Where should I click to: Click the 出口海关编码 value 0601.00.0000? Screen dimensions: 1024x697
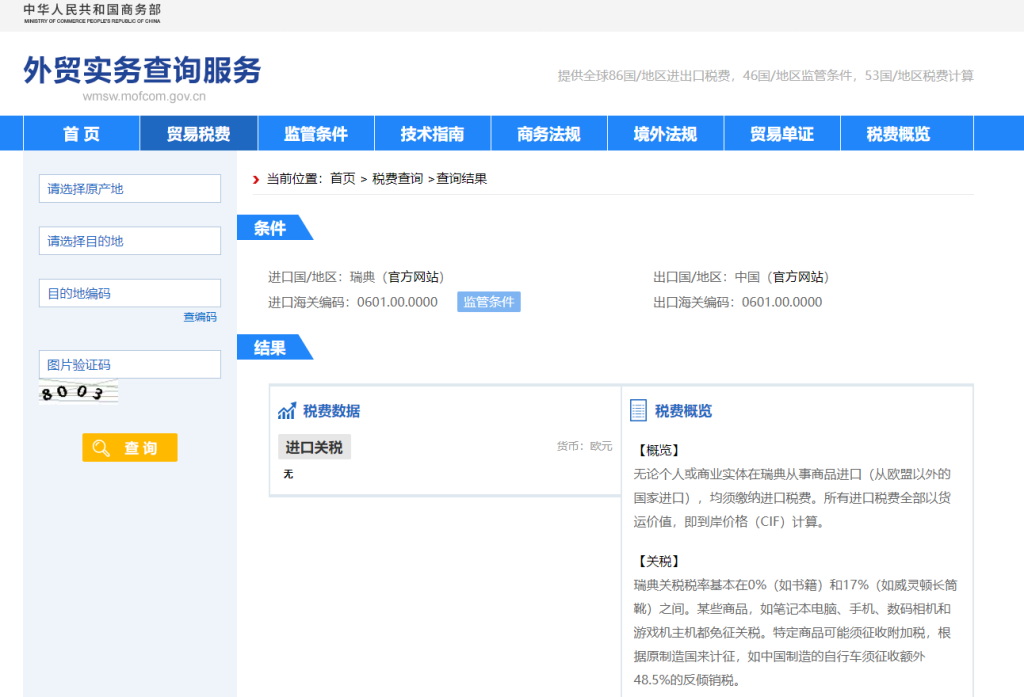click(782, 302)
